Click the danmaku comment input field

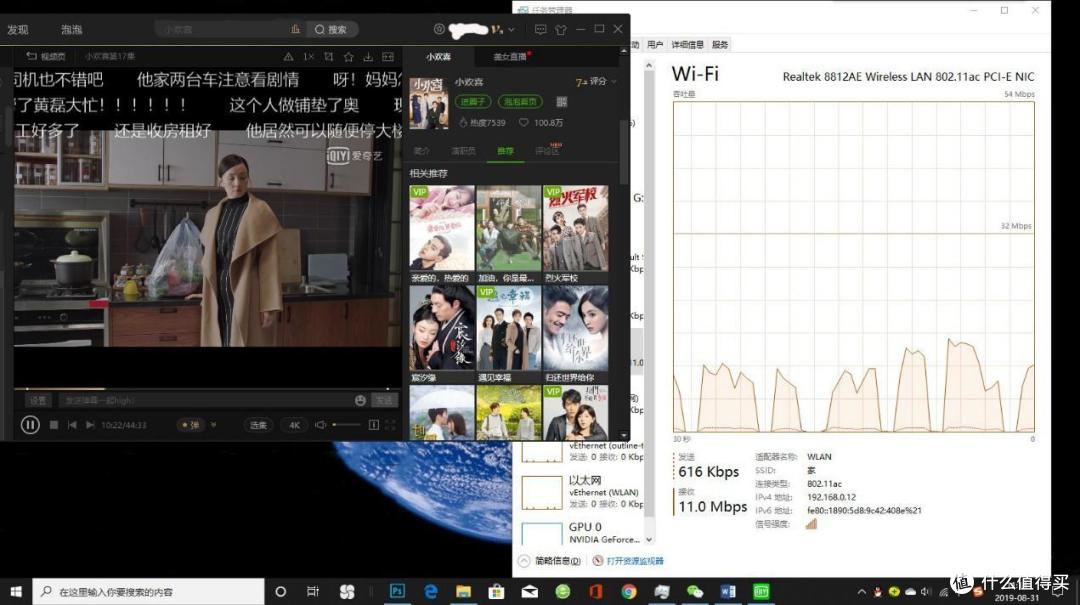click(205, 400)
